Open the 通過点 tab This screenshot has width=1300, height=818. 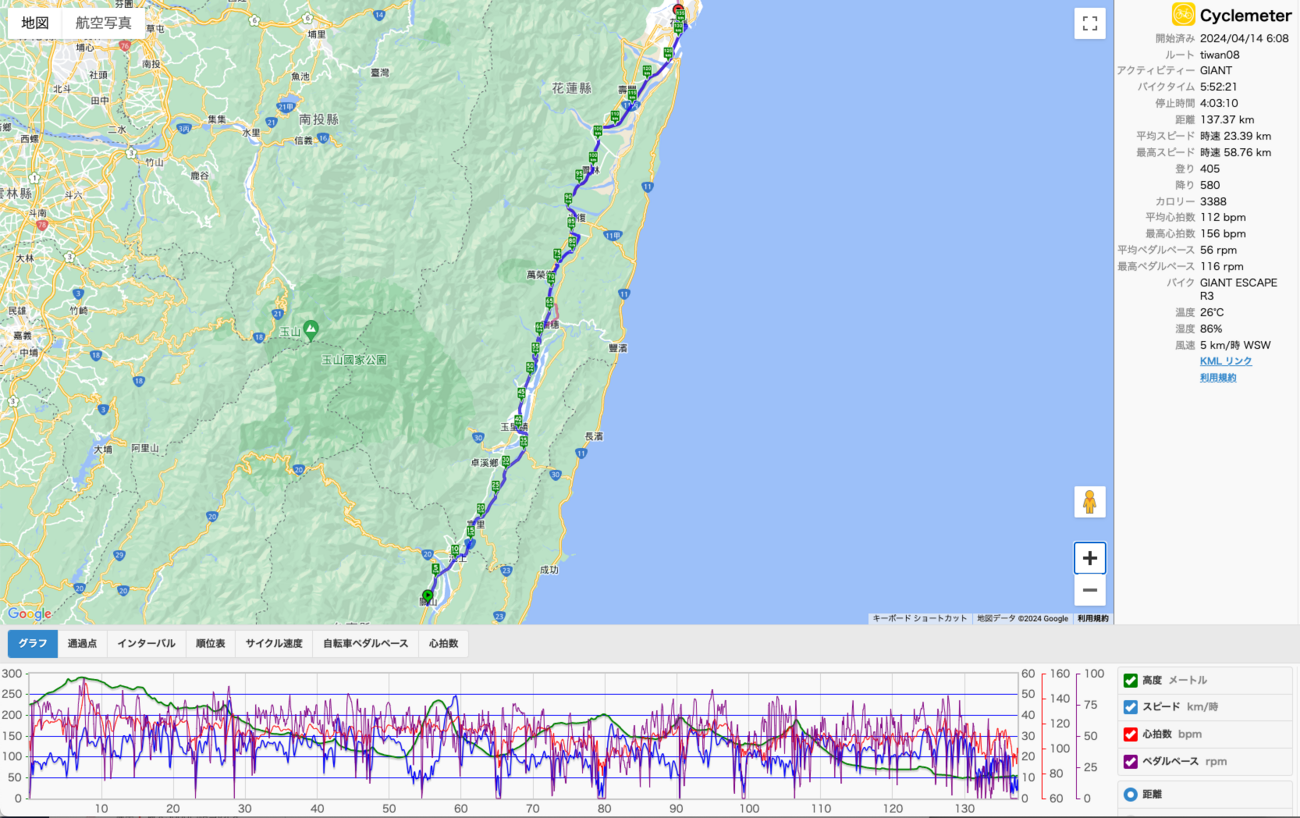click(x=82, y=643)
